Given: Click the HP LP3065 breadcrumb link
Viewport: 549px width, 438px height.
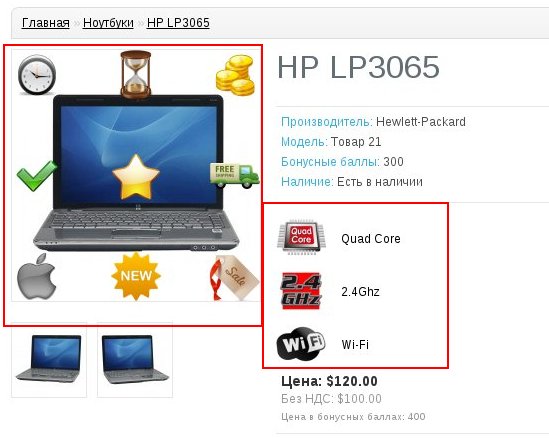Looking at the screenshot, I should coord(178,23).
